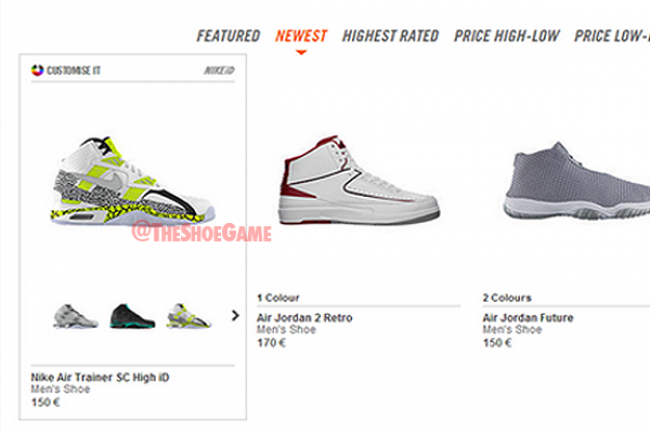Open the Nike Air Trainer SC High image

click(133, 181)
